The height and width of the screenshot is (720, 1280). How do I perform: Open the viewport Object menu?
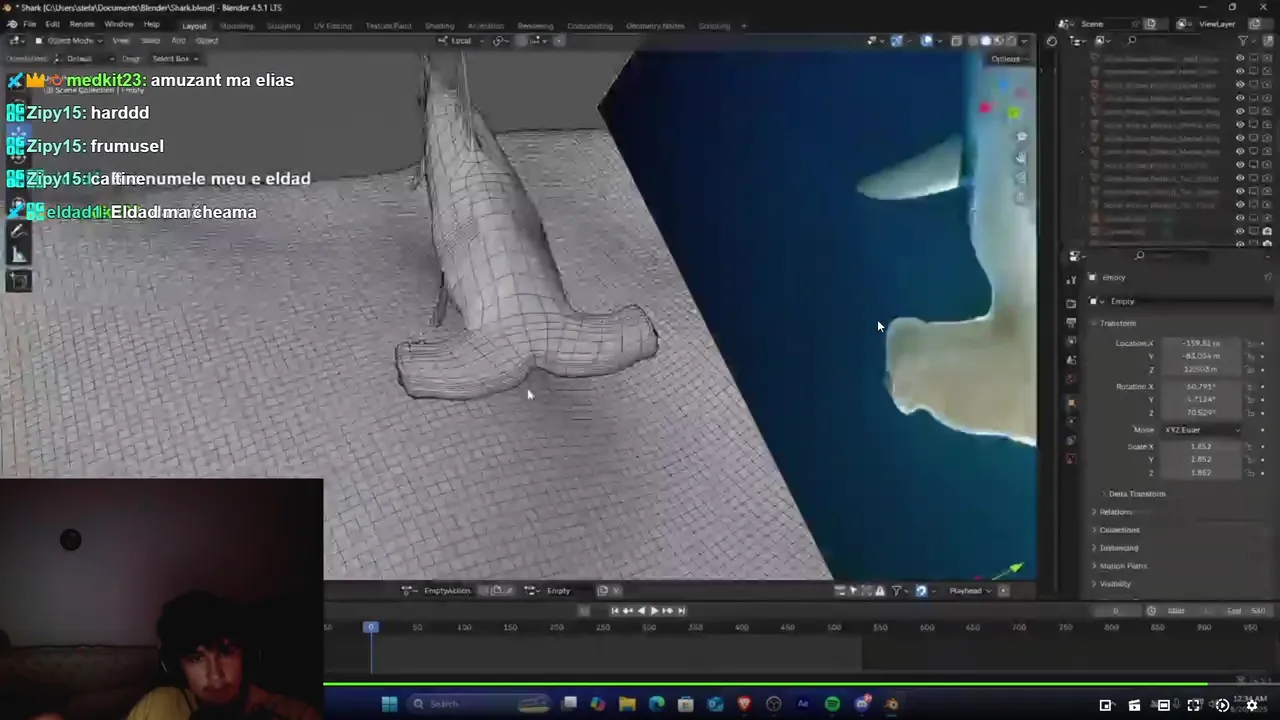click(206, 41)
